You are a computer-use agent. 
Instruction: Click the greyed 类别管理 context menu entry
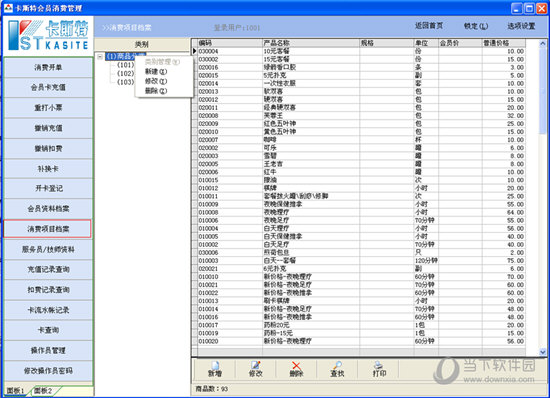tap(164, 62)
